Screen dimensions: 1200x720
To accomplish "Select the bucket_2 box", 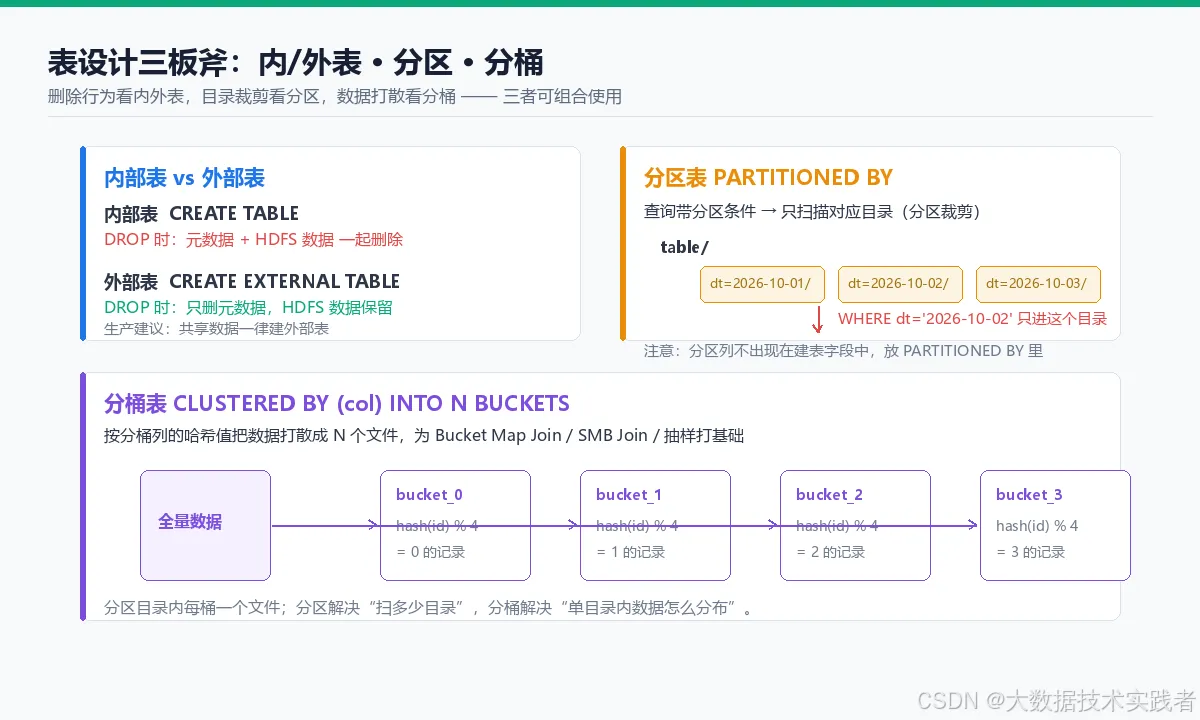I will 856,525.
